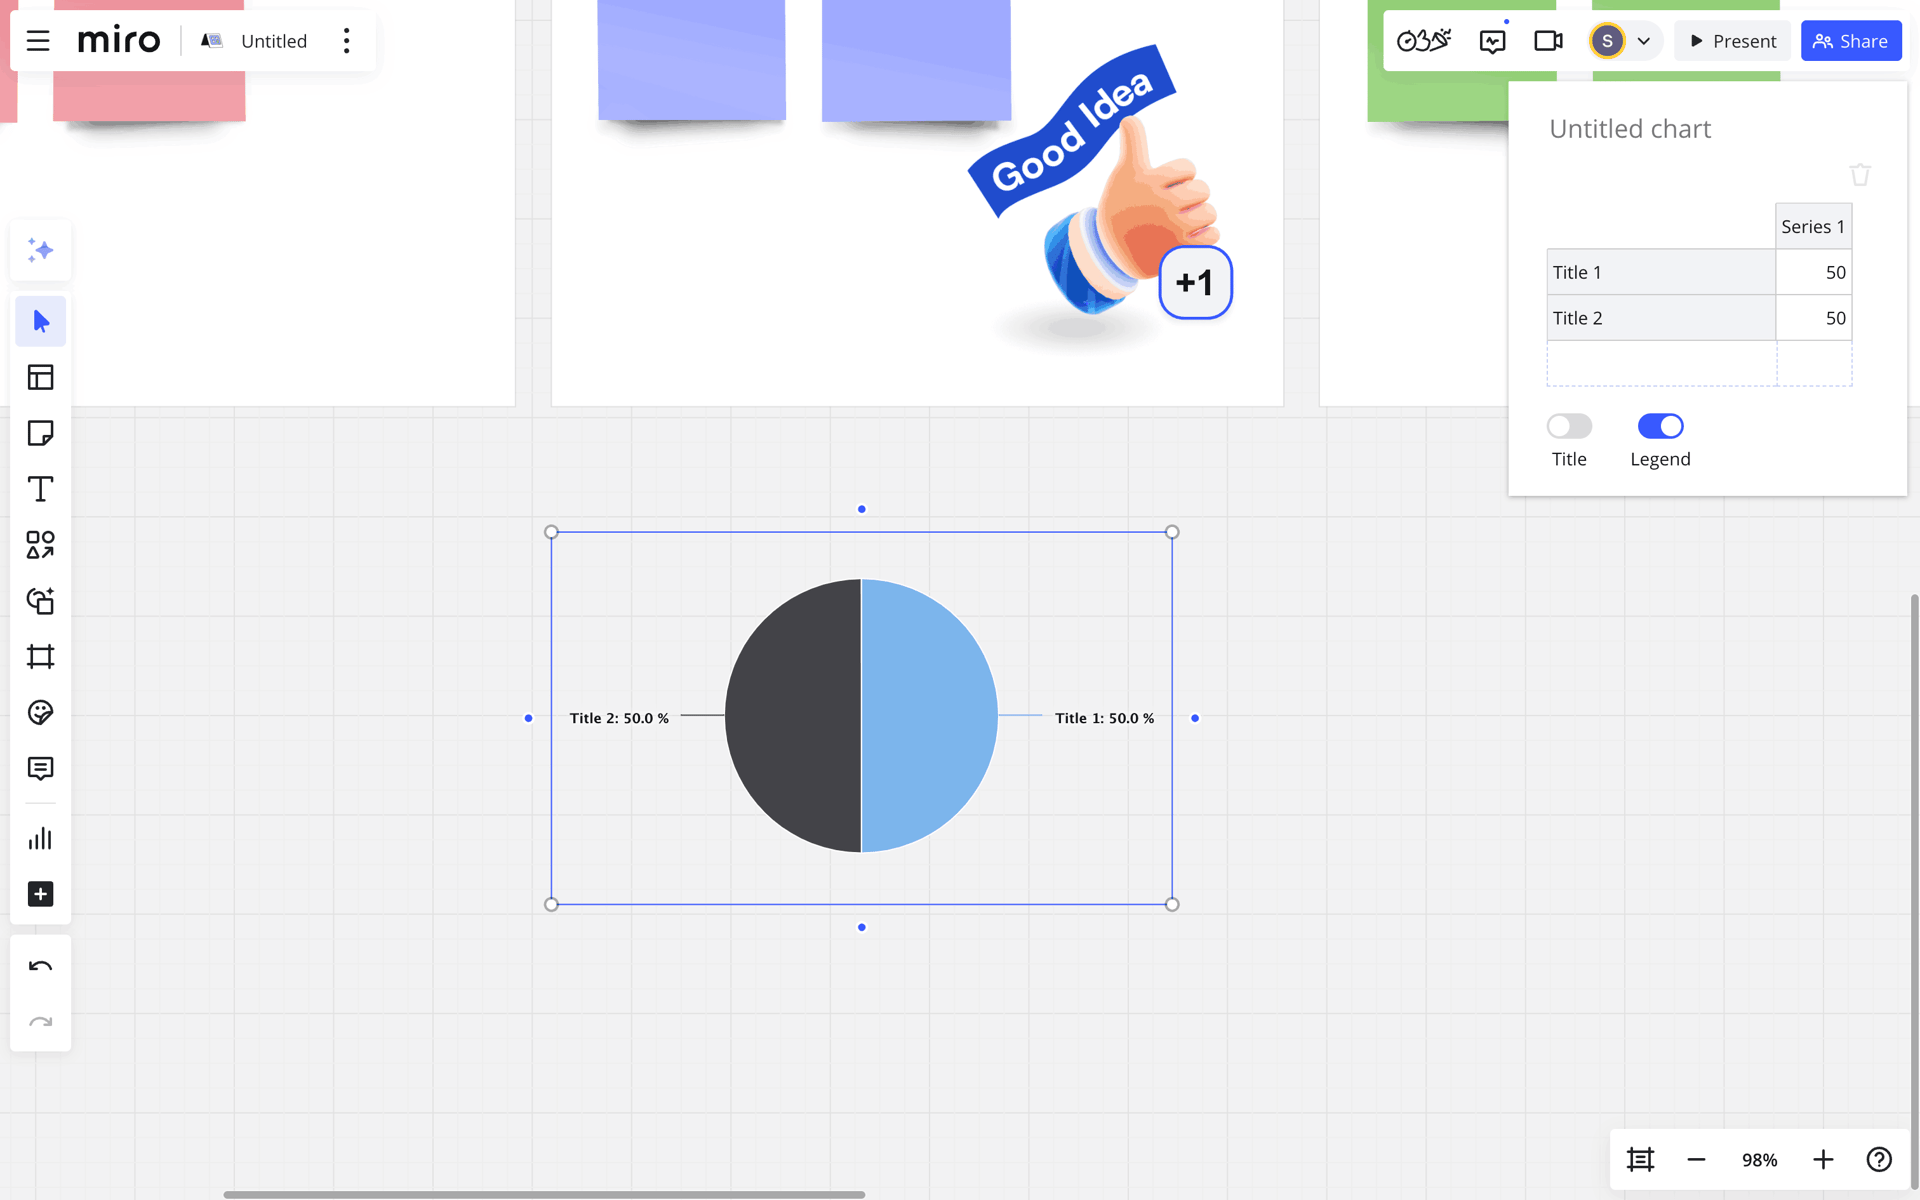
Task: Select the Title 2 label cell
Action: coord(1661,318)
